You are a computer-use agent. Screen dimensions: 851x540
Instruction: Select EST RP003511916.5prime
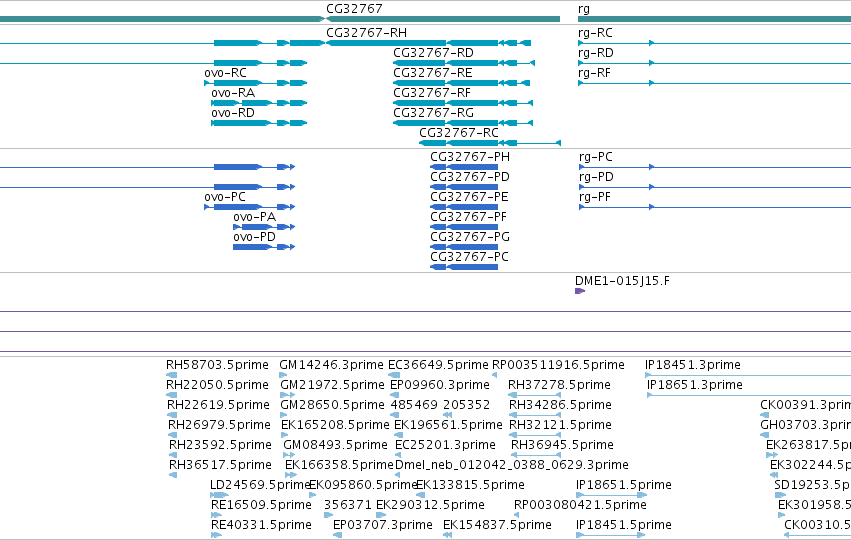click(x=494, y=375)
